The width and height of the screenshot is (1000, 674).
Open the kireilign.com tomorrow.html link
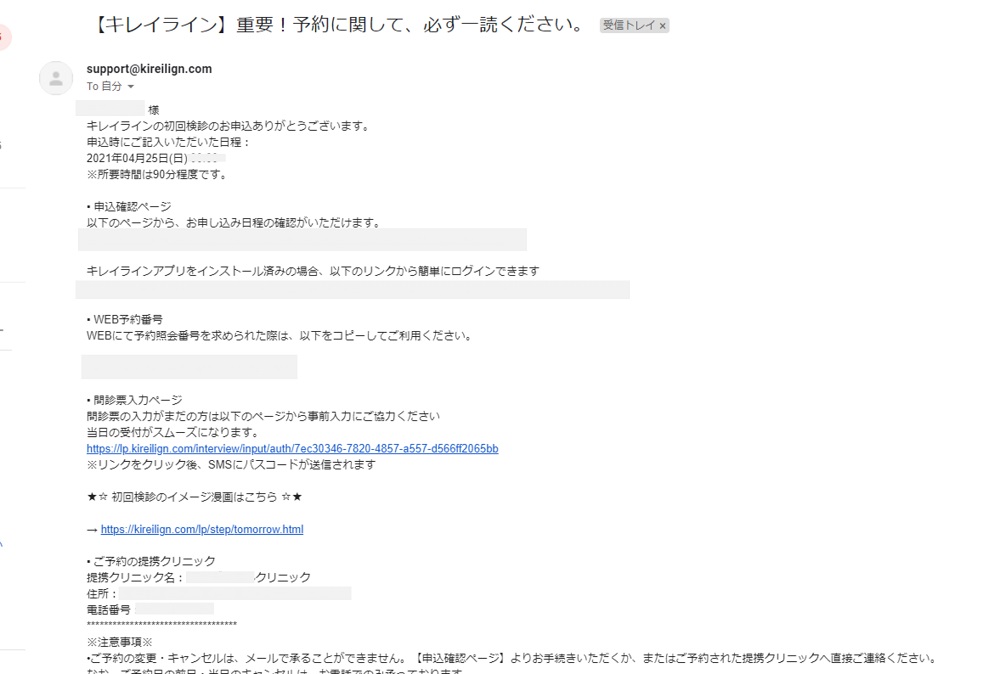coord(202,529)
